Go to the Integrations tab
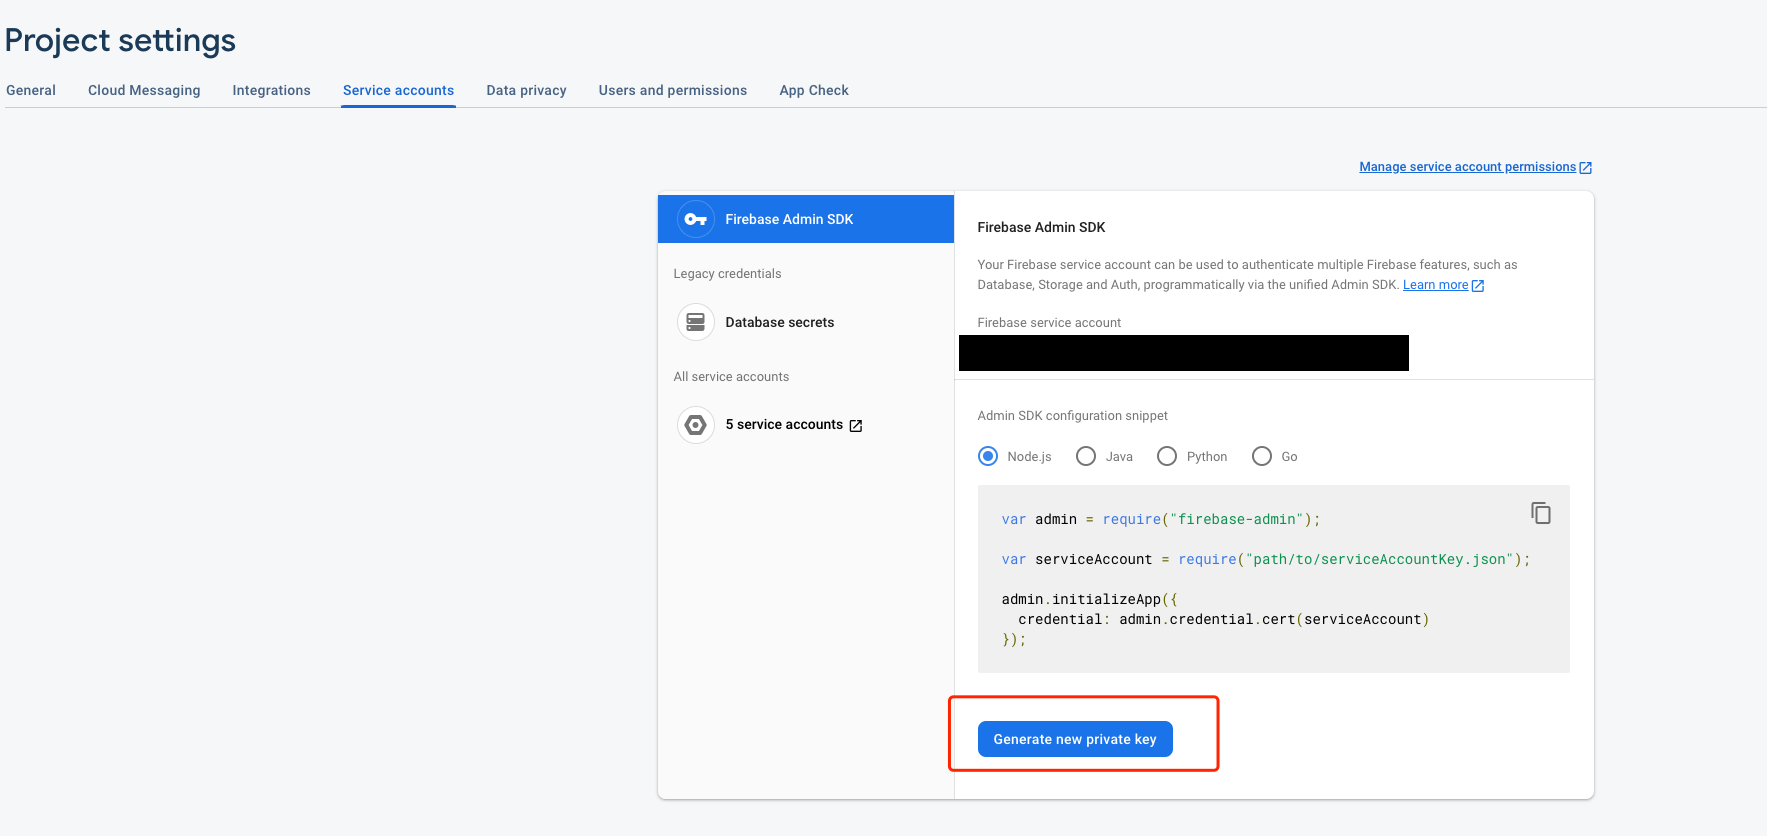The width and height of the screenshot is (1767, 836). click(x=271, y=90)
